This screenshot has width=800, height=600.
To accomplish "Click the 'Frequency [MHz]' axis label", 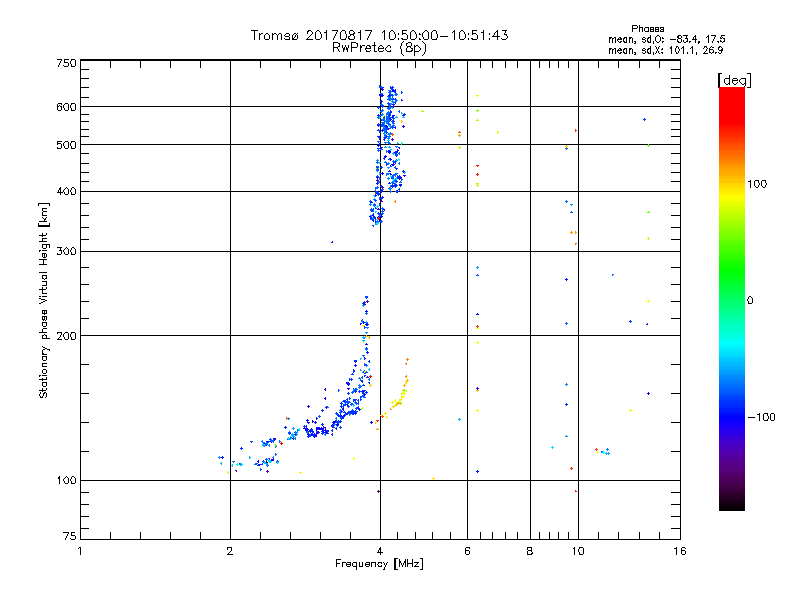I will (379, 564).
